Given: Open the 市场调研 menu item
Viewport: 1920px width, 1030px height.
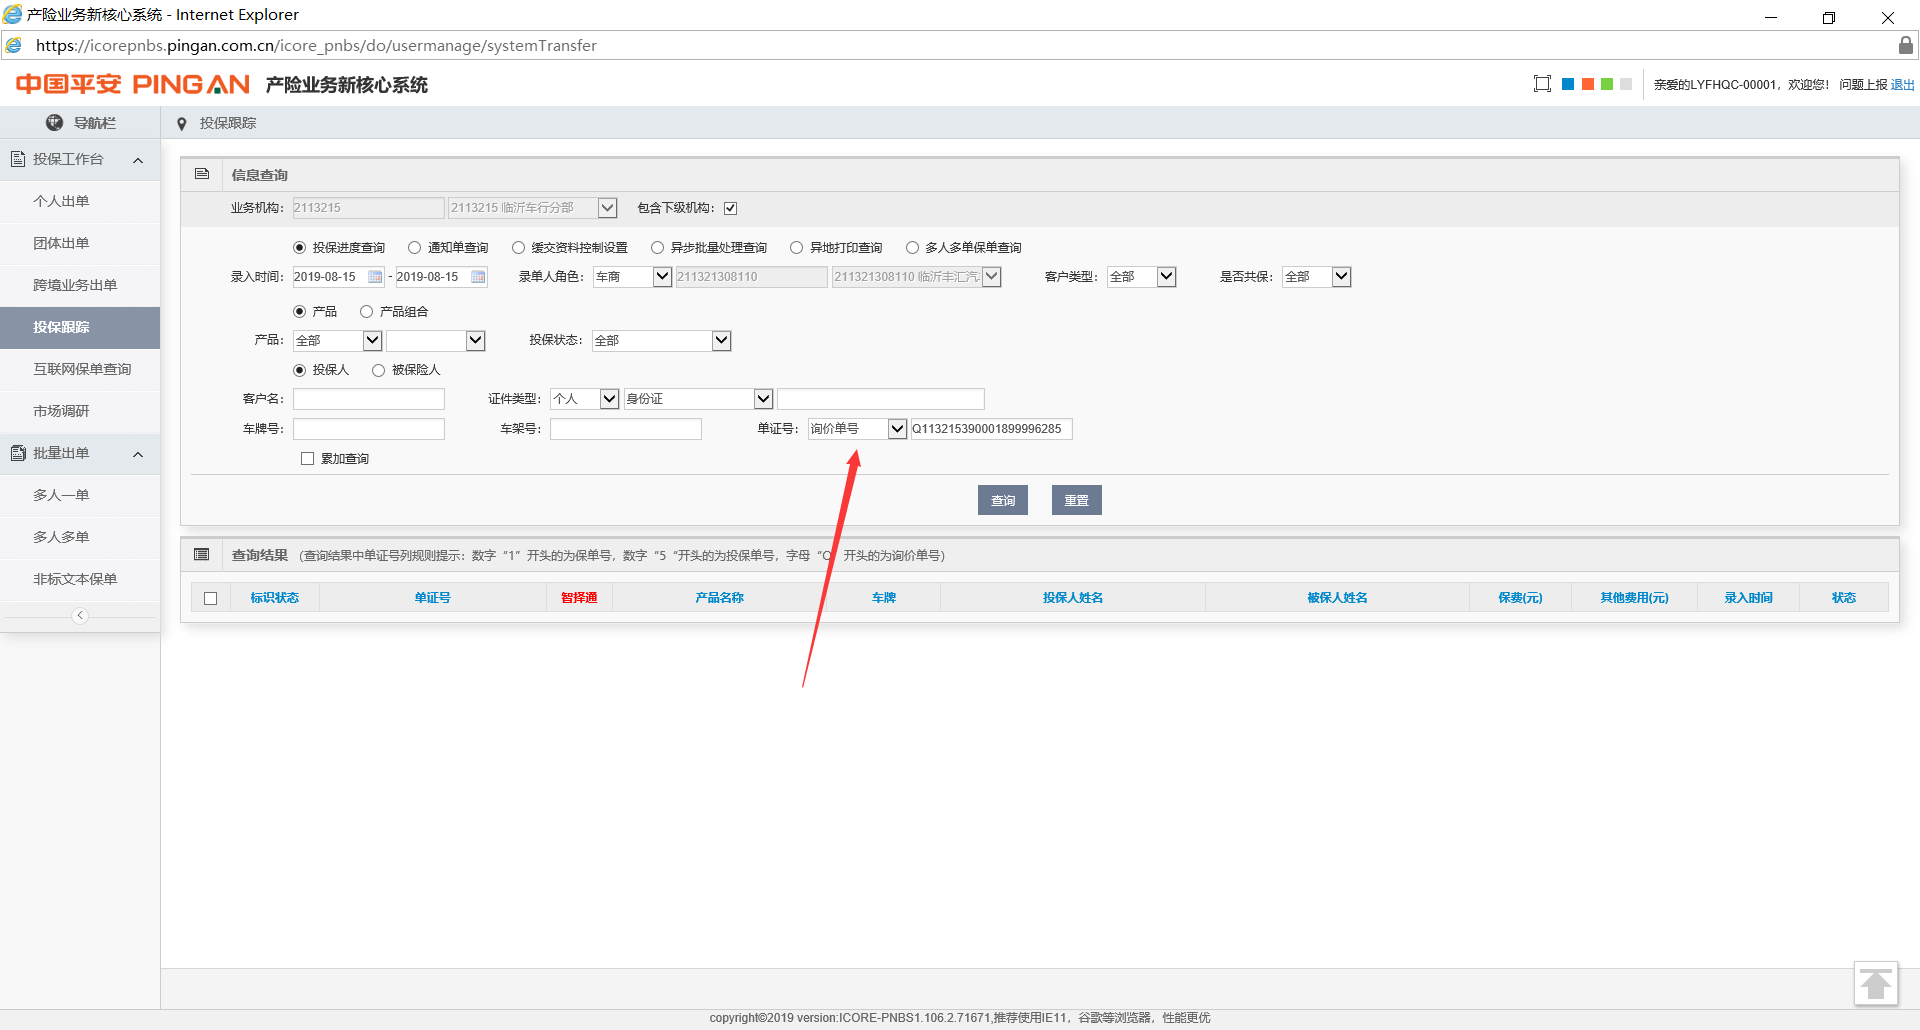Looking at the screenshot, I should coord(80,411).
